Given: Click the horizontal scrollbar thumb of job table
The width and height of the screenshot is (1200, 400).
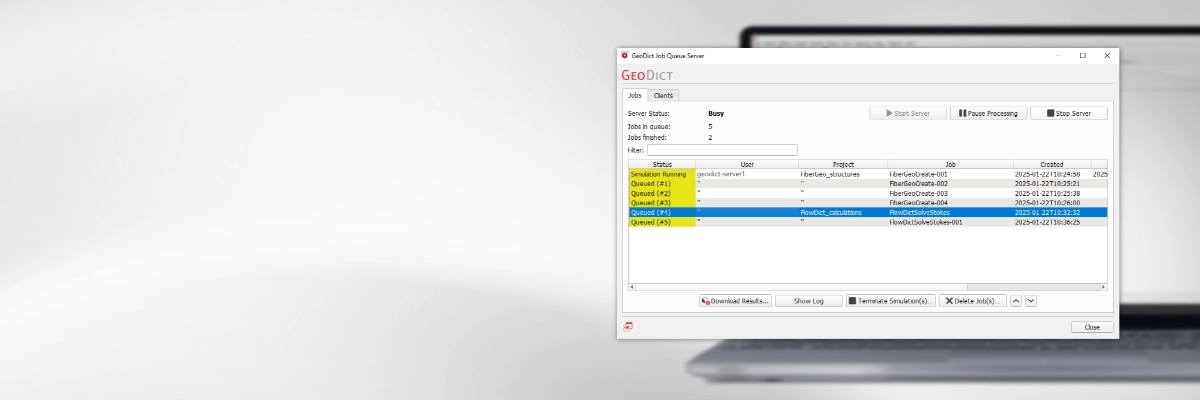Looking at the screenshot, I should pyautogui.click(x=800, y=286).
